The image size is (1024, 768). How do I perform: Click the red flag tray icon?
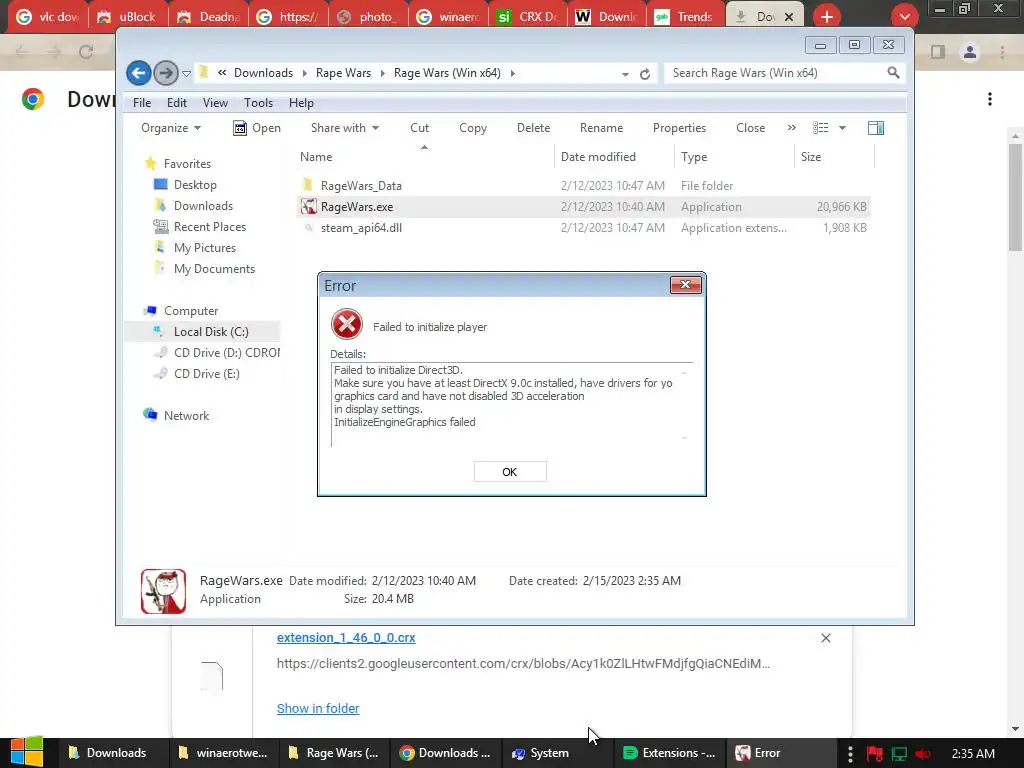coord(874,754)
